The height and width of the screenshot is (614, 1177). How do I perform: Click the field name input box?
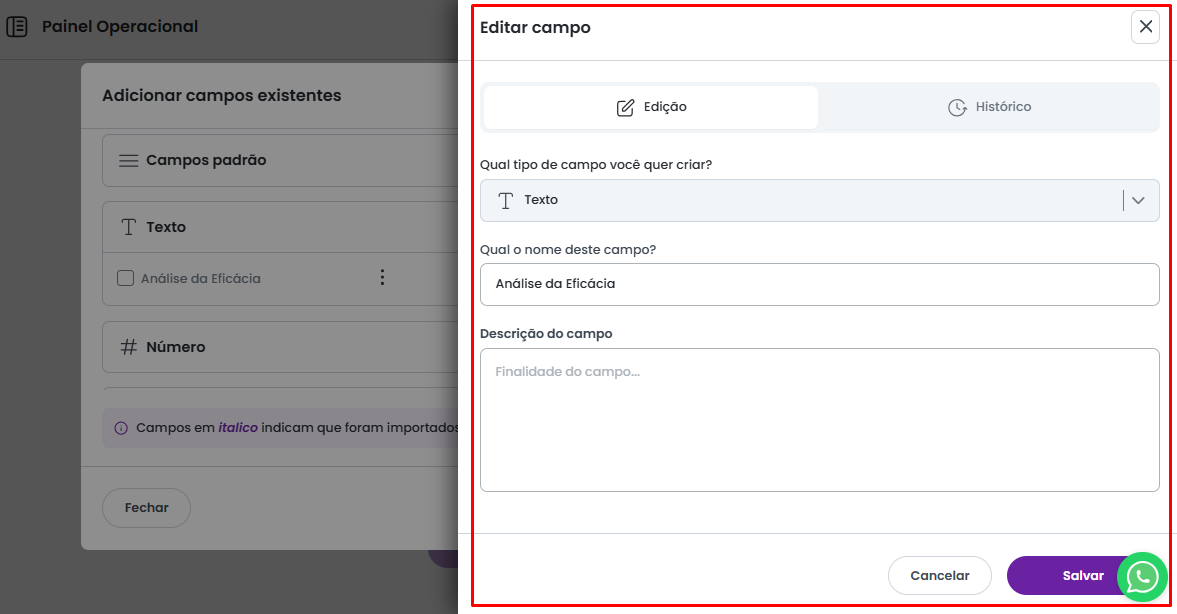(x=819, y=284)
